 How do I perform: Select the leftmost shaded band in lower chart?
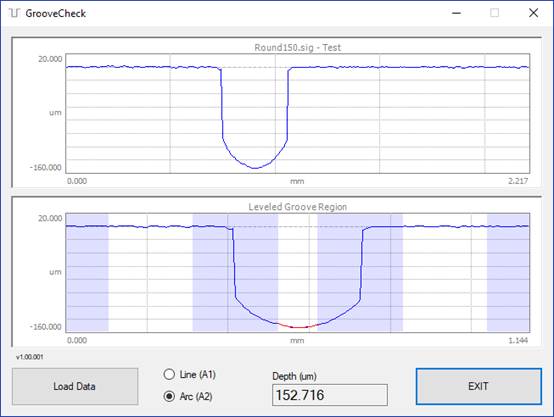tap(87, 272)
